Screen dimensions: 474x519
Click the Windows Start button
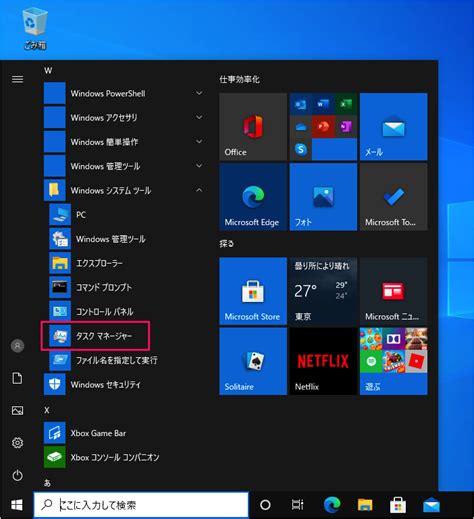pos(17,505)
